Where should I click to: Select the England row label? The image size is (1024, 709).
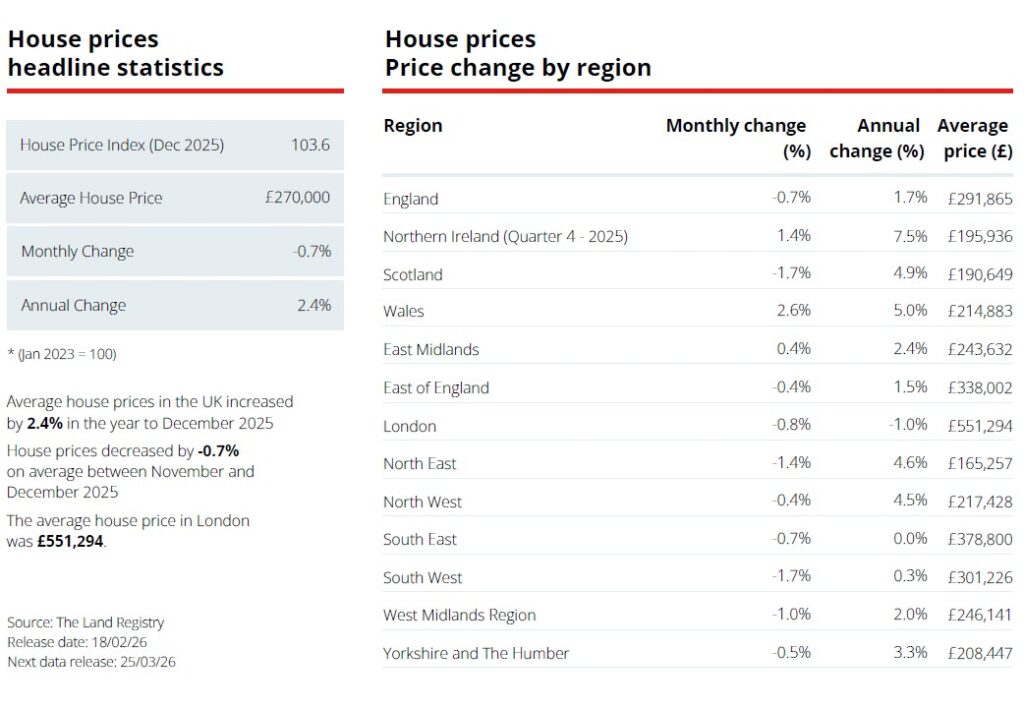coord(411,198)
